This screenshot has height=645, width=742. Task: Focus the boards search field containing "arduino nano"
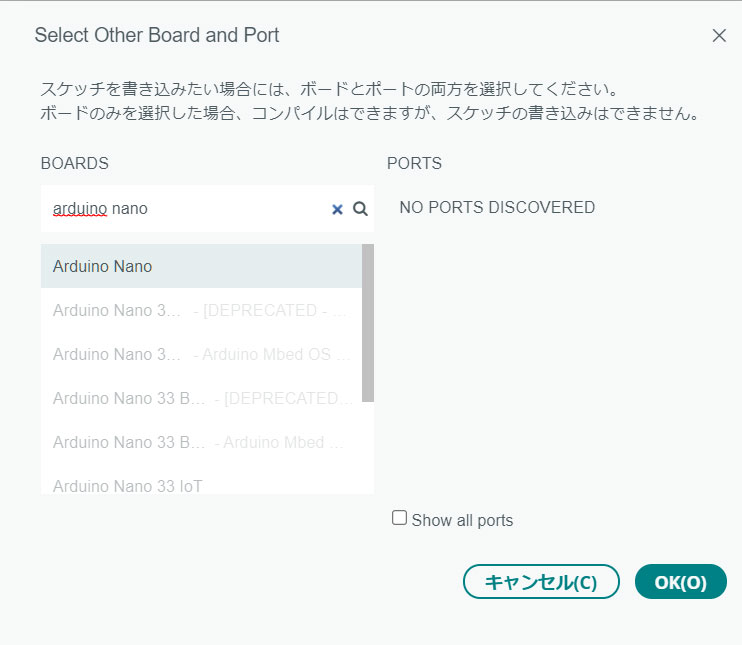[207, 209]
